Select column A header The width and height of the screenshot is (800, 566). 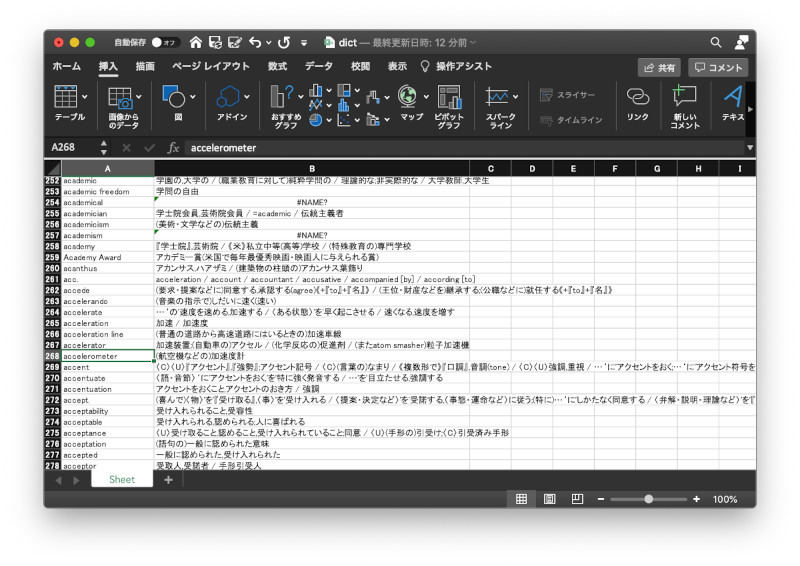(108, 168)
